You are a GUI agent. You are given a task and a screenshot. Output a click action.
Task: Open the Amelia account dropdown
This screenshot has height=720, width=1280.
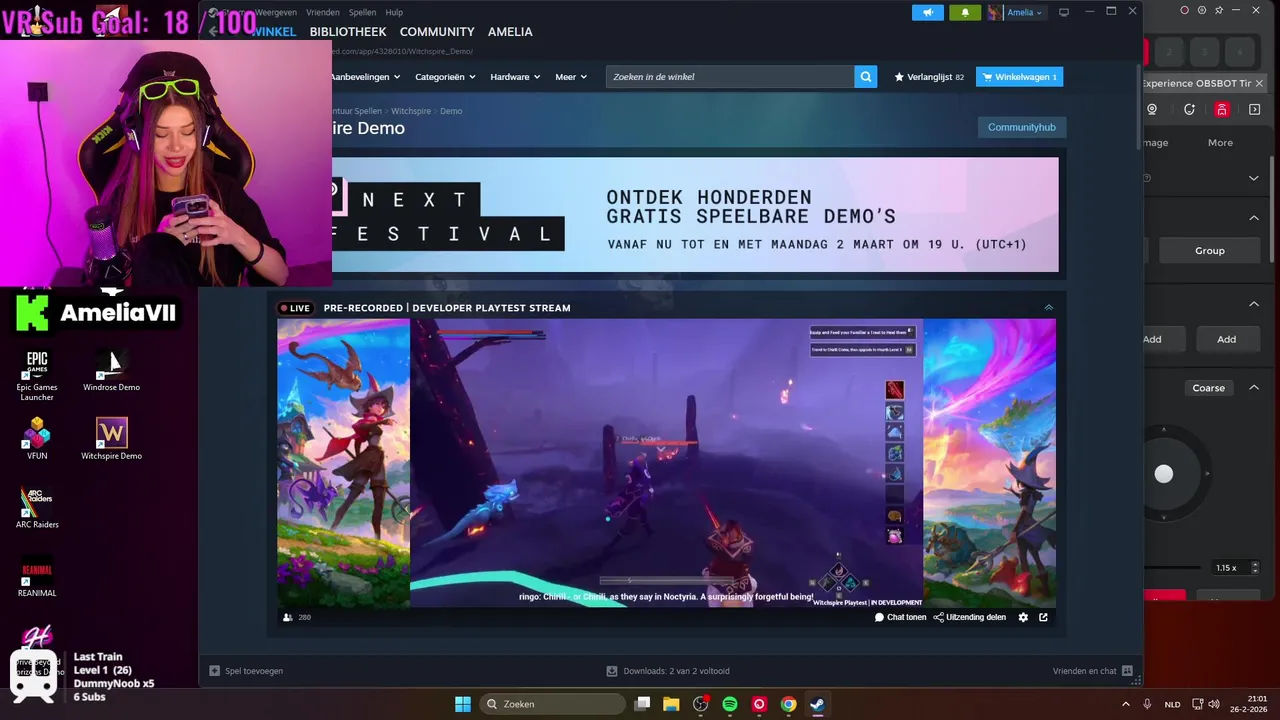1016,12
